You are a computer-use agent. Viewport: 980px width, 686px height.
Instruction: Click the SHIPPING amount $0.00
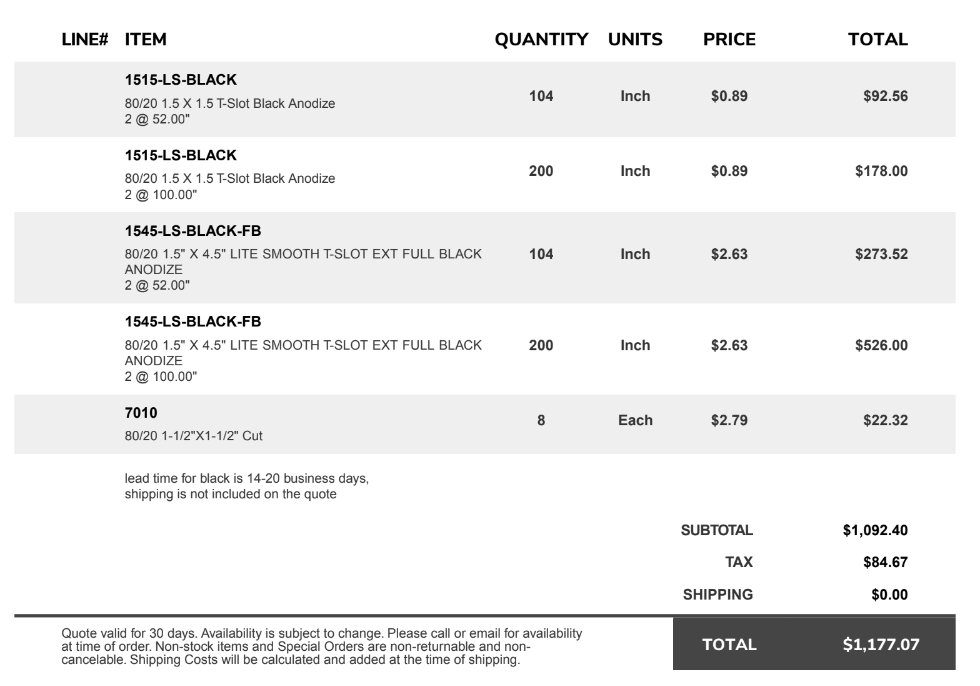(x=889, y=595)
